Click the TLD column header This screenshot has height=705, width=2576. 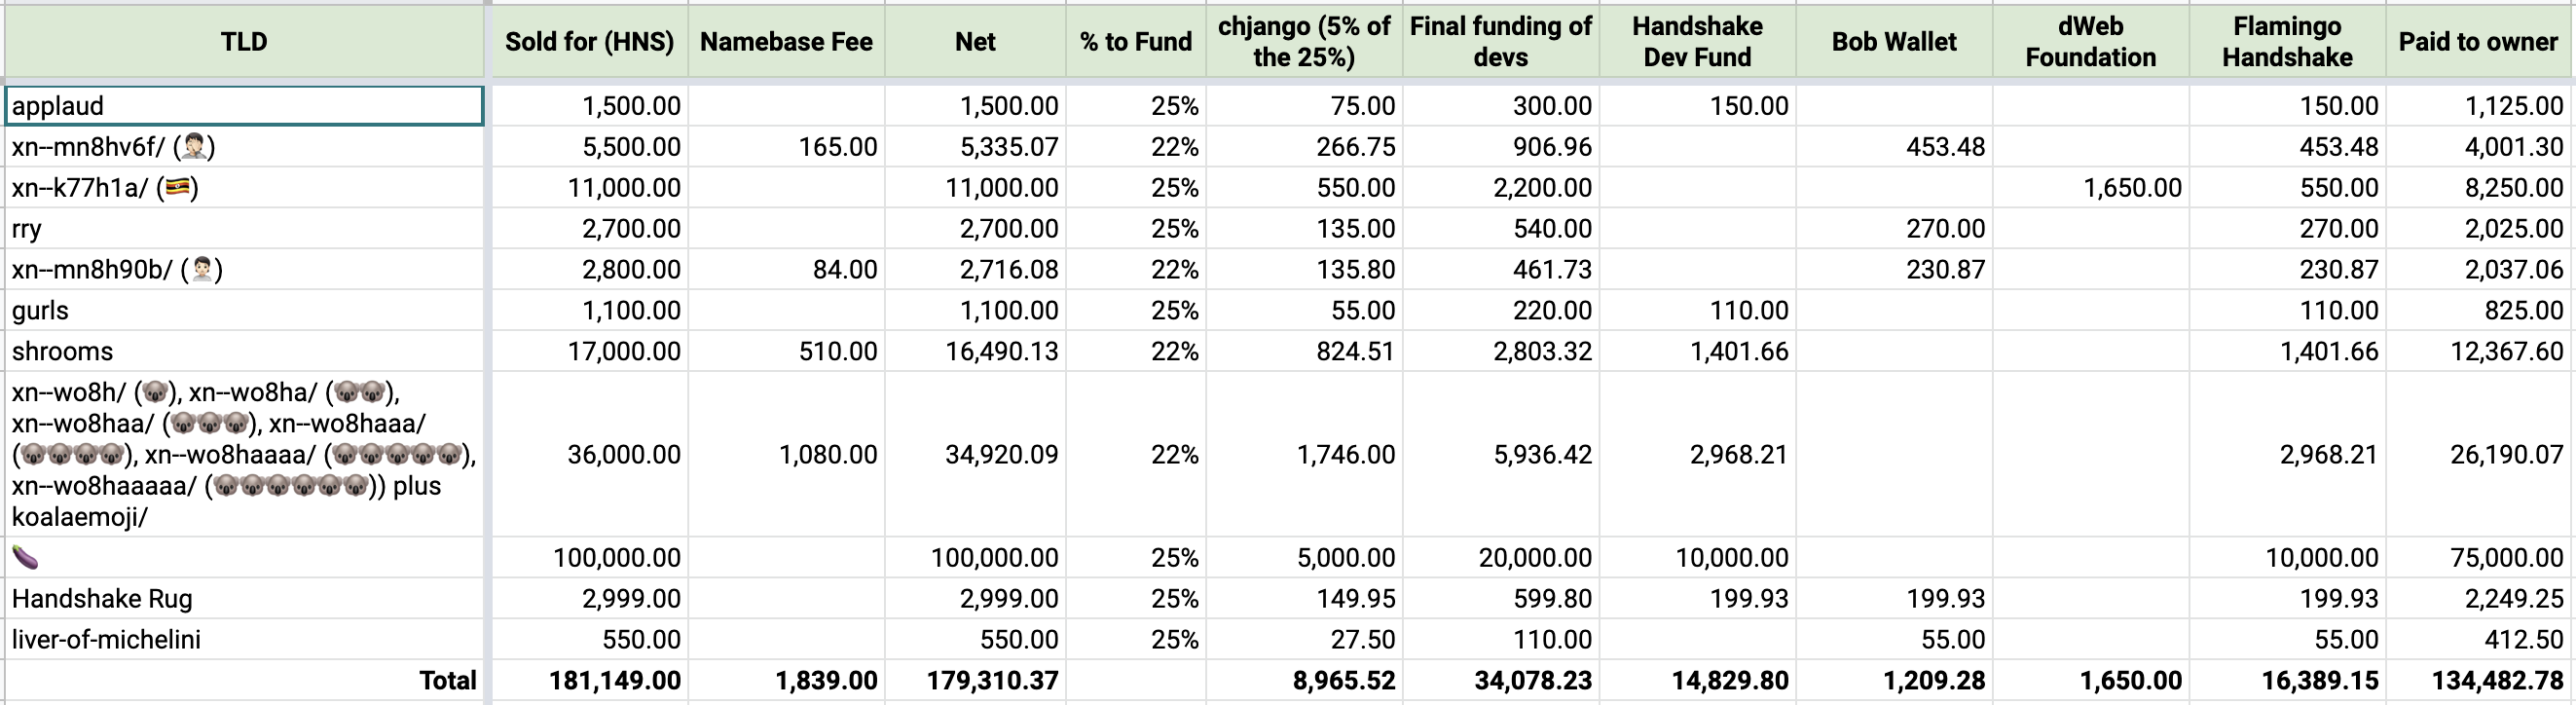click(x=244, y=42)
